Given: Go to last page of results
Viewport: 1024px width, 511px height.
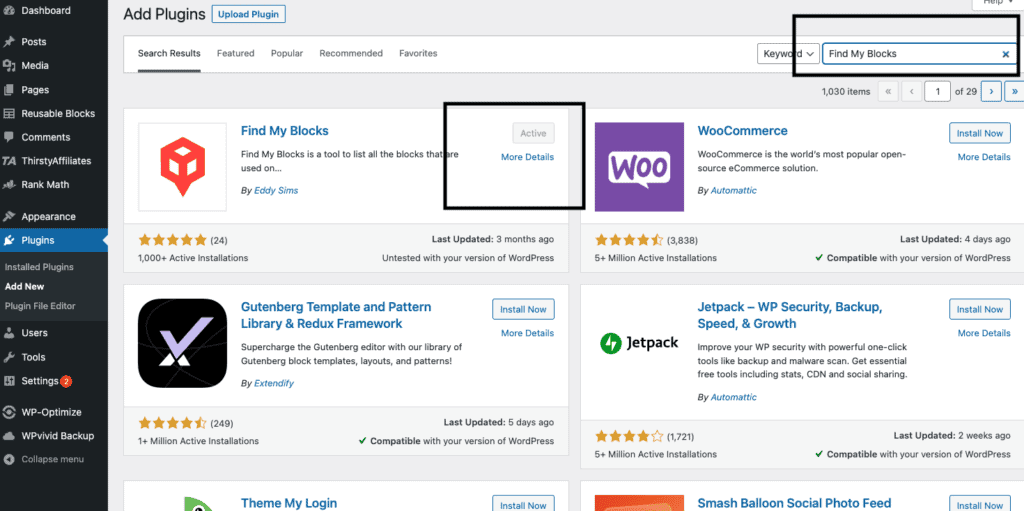Looking at the screenshot, I should pos(1015,91).
